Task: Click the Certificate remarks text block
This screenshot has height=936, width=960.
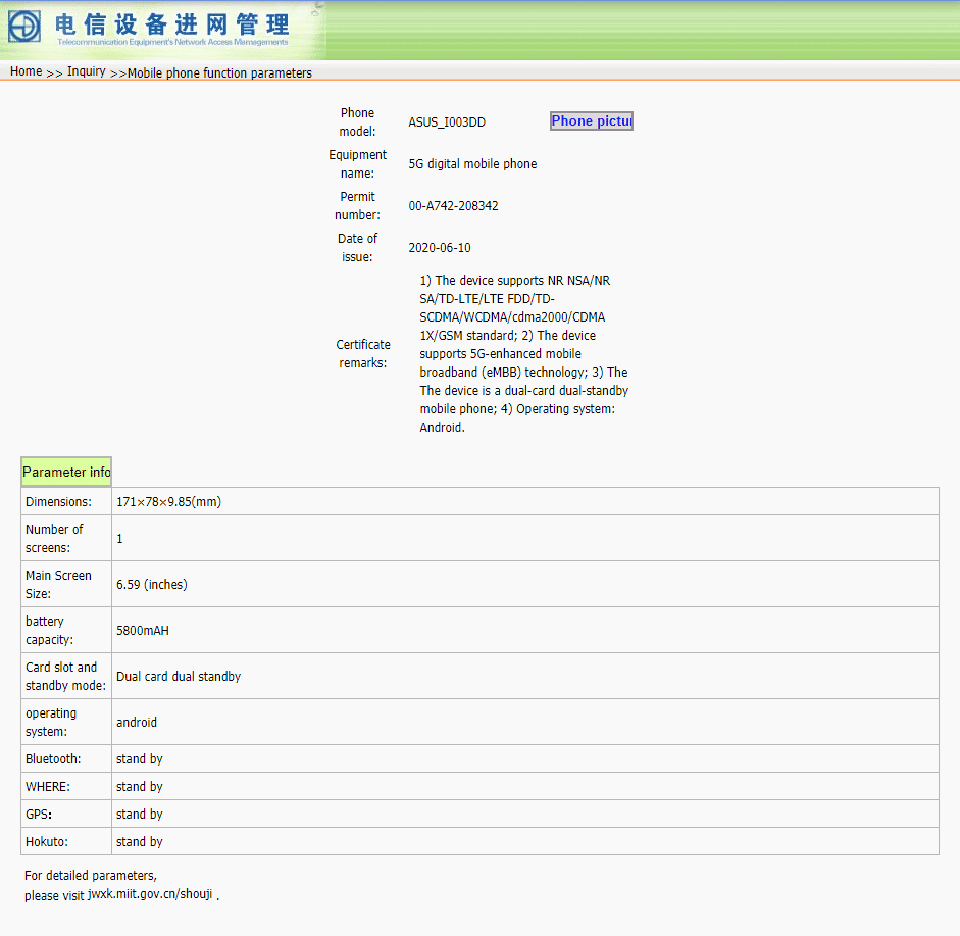Action: click(523, 354)
